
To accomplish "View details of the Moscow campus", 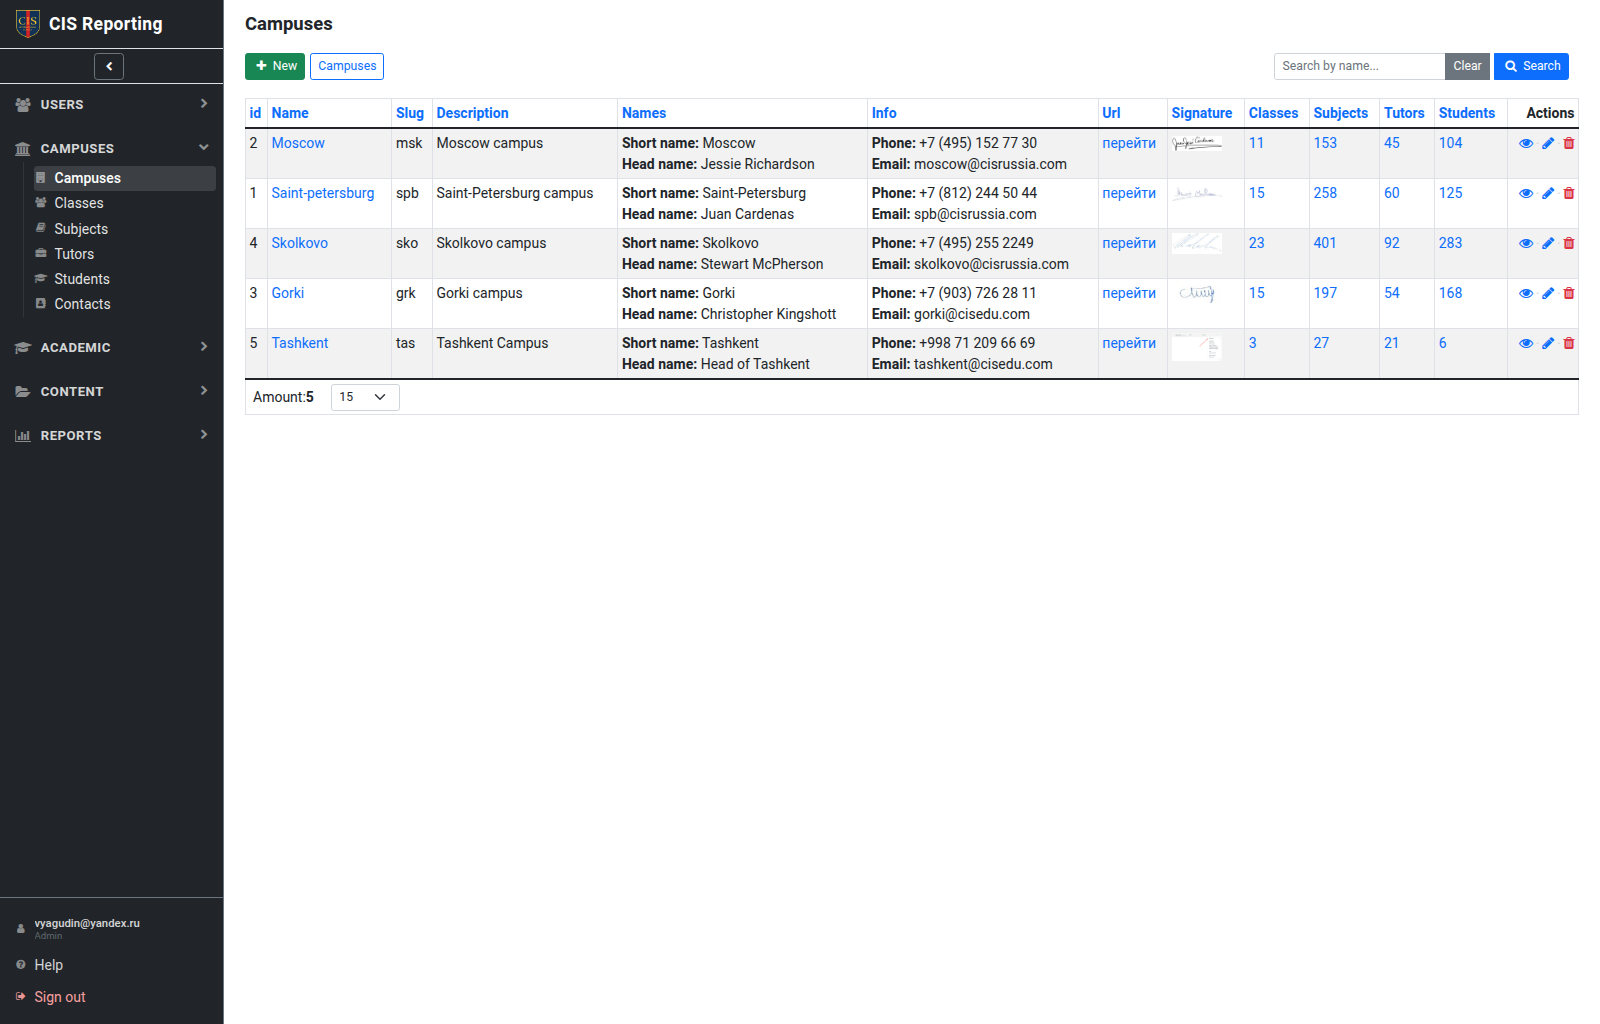I will coord(1526,143).
